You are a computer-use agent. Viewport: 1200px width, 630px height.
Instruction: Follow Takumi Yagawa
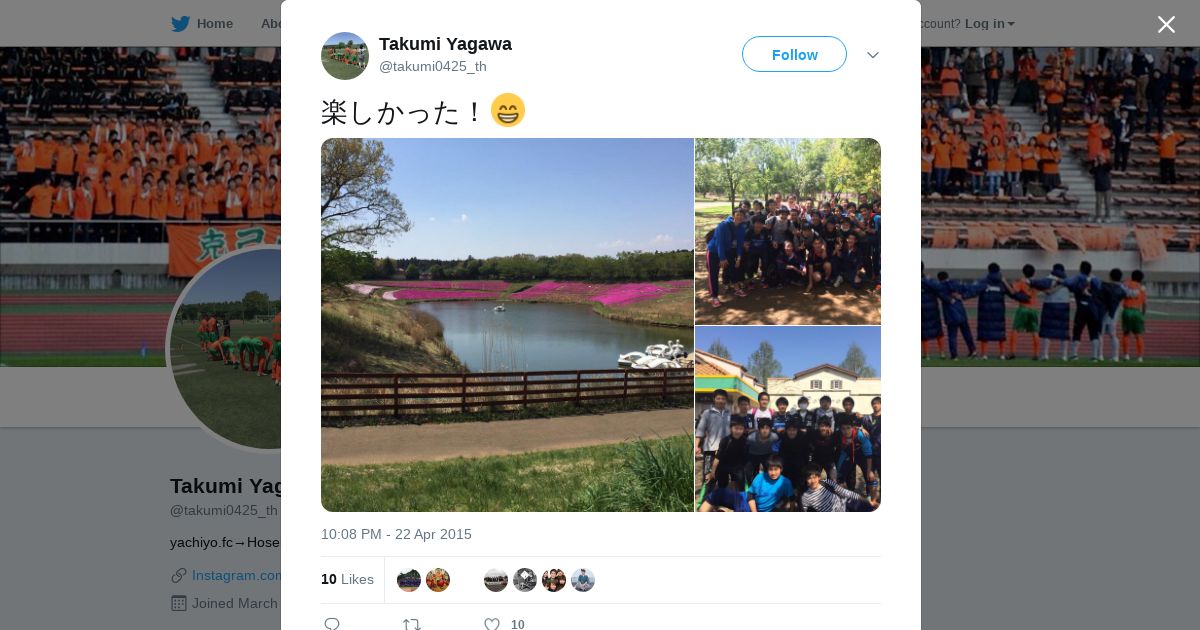point(794,54)
